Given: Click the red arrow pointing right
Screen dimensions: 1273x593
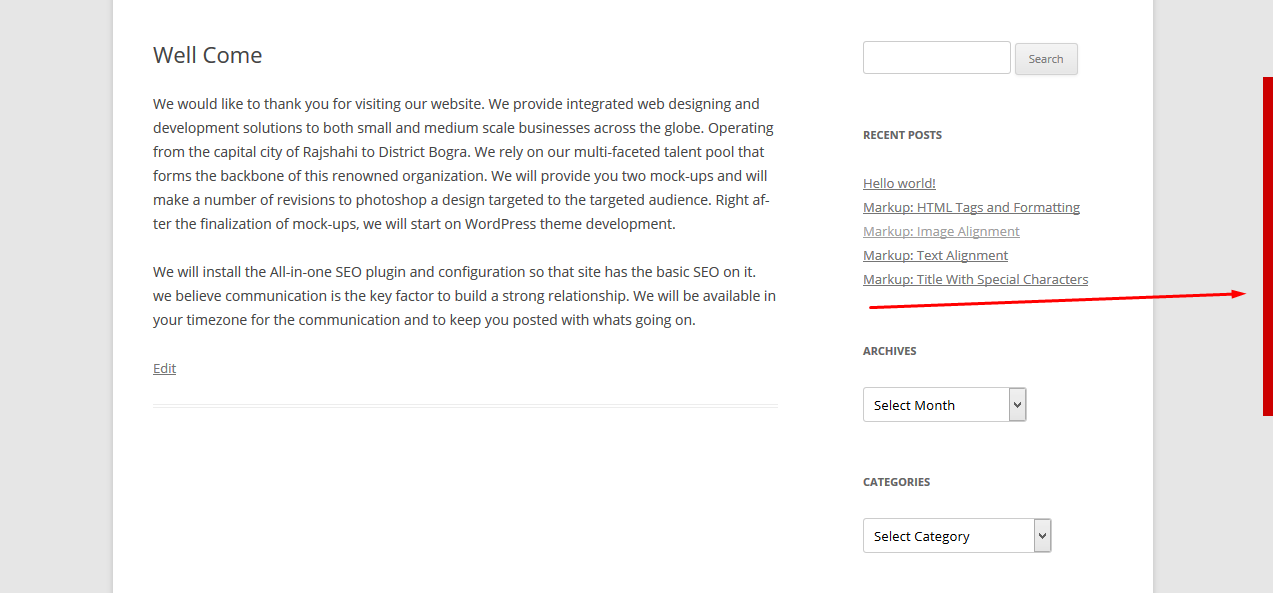Looking at the screenshot, I should pyautogui.click(x=1056, y=300).
